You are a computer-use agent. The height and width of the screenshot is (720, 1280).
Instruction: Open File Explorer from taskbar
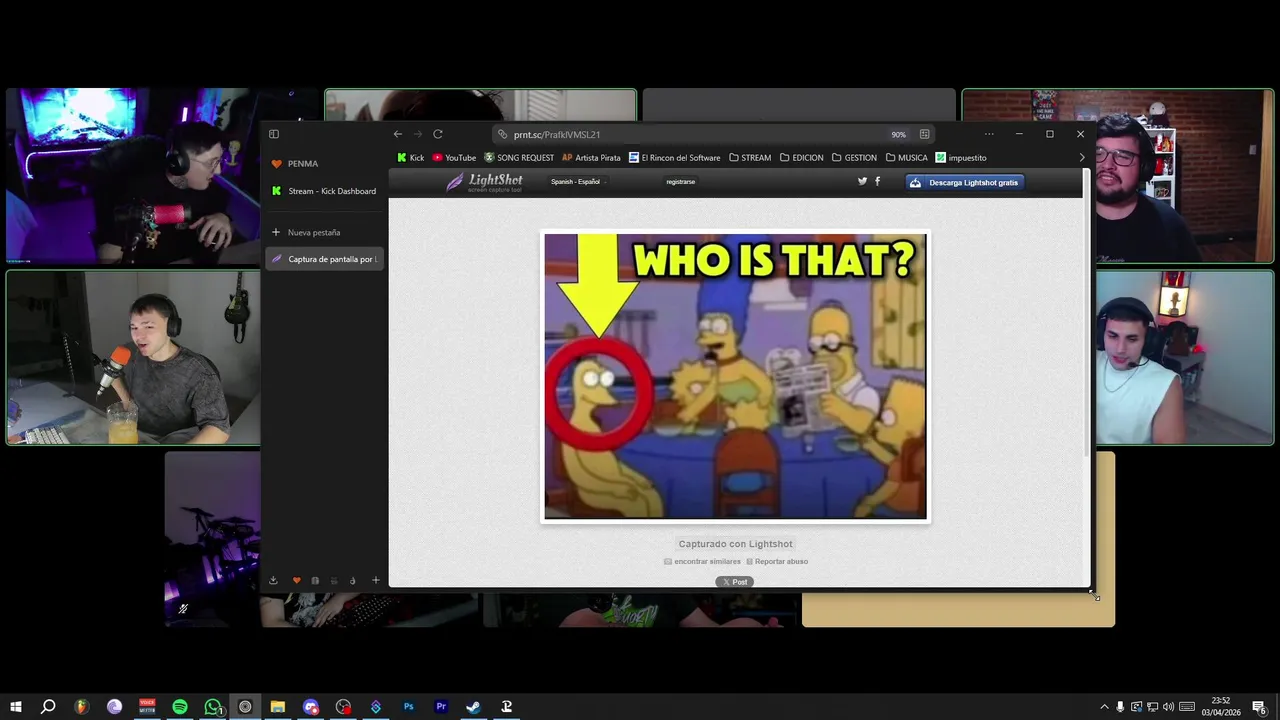click(x=278, y=707)
